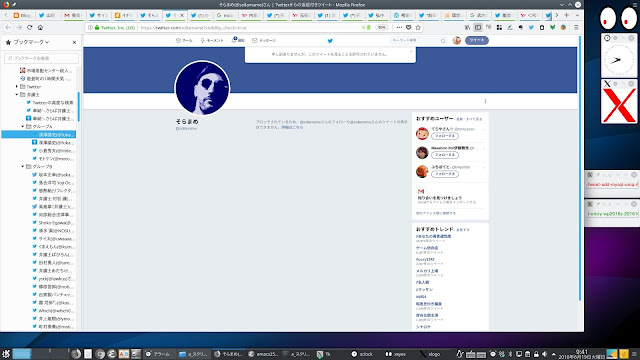Open Twitter メッセージ messages

pyautogui.click(x=264, y=40)
